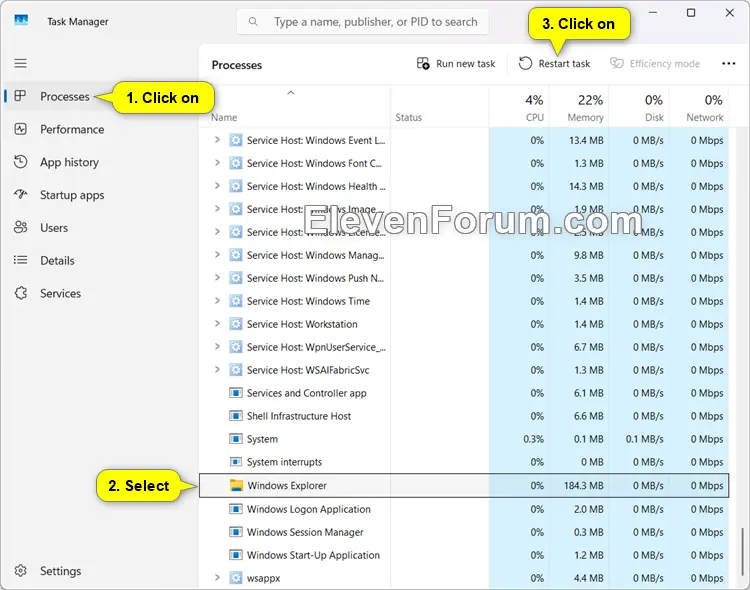Expand Service Host: Windows Push Notifications row
Viewport: 750px width, 590px height.
[217, 278]
